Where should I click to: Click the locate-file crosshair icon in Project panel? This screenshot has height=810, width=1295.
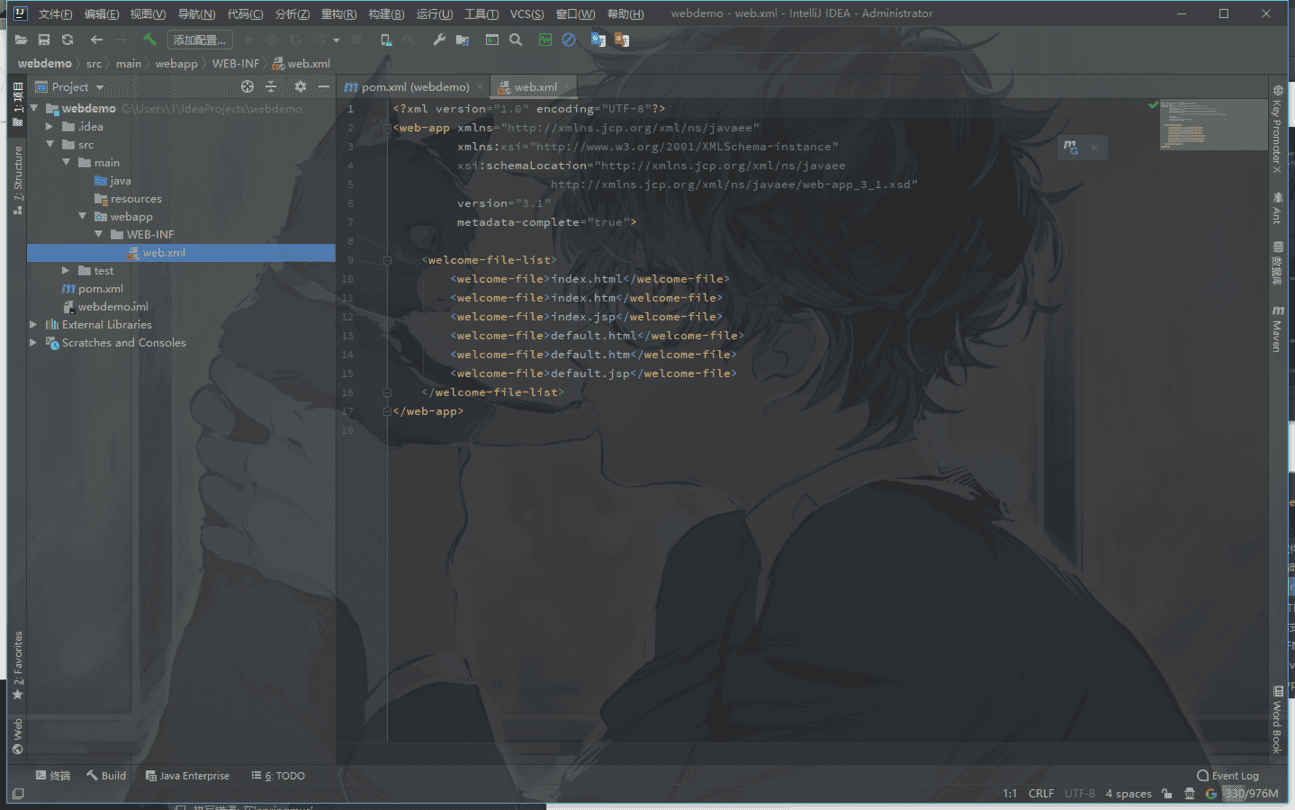click(248, 87)
